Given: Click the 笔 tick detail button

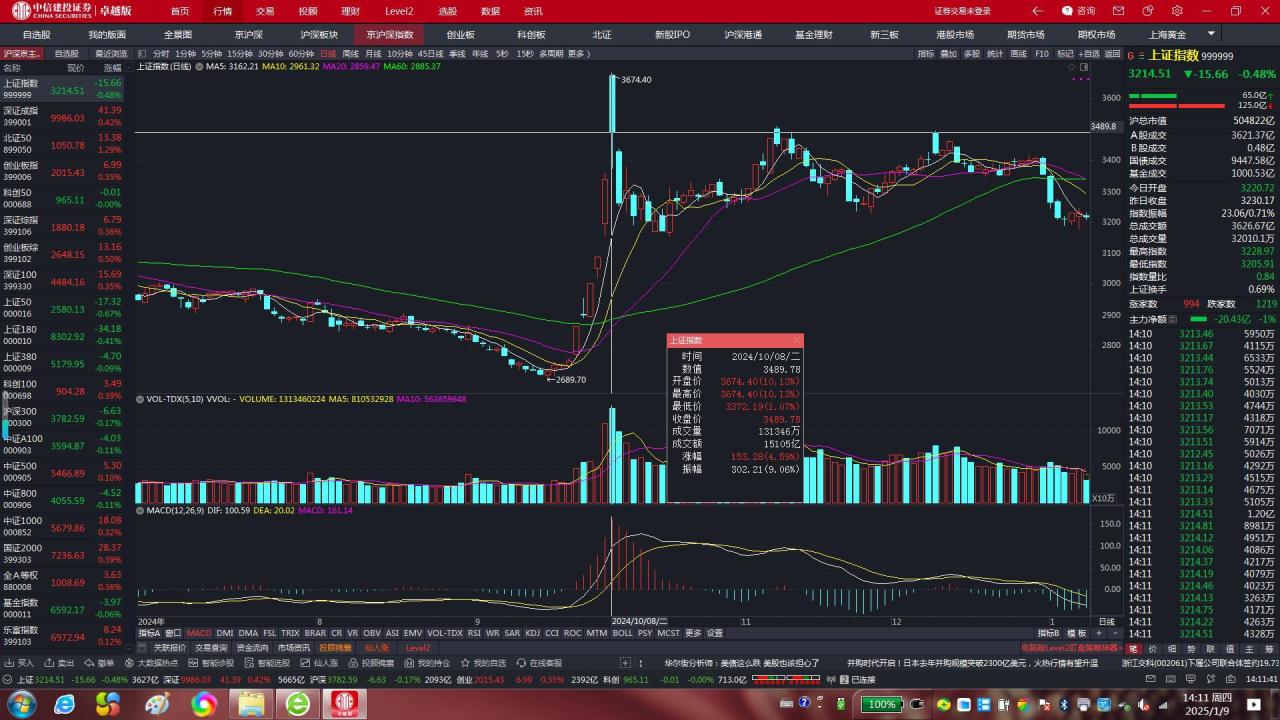Looking at the screenshot, I should (1134, 649).
